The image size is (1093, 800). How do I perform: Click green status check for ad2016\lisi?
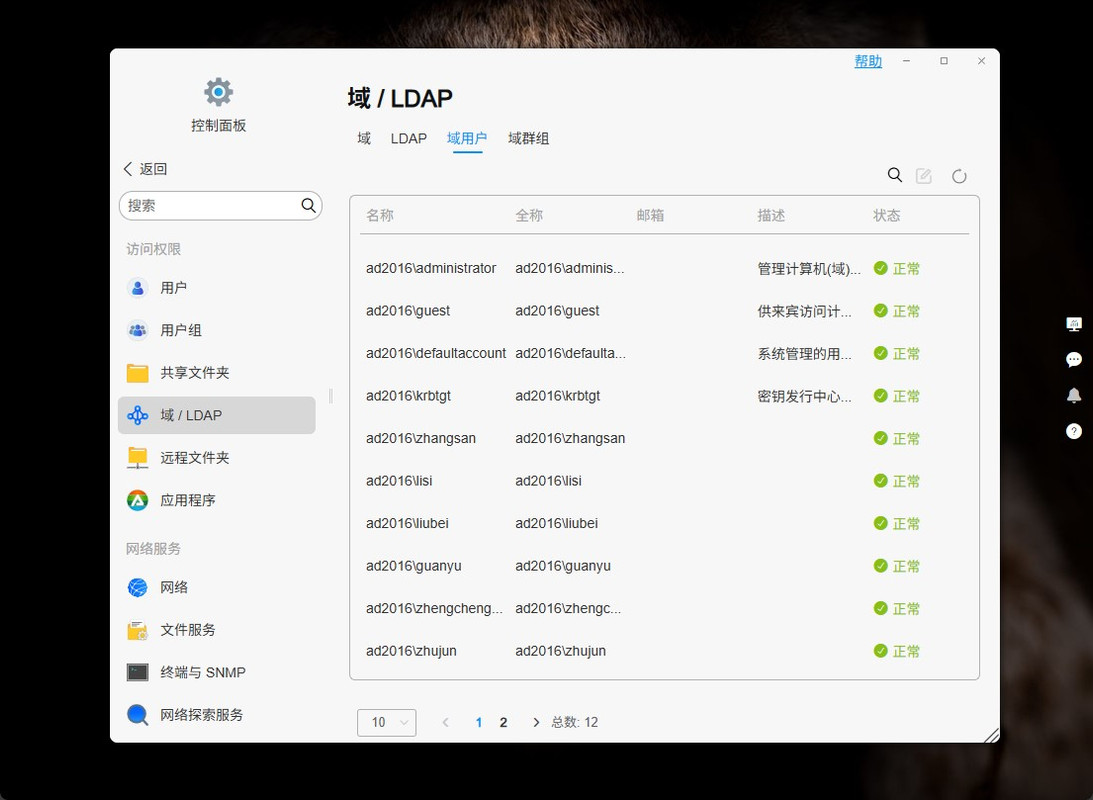pos(880,481)
